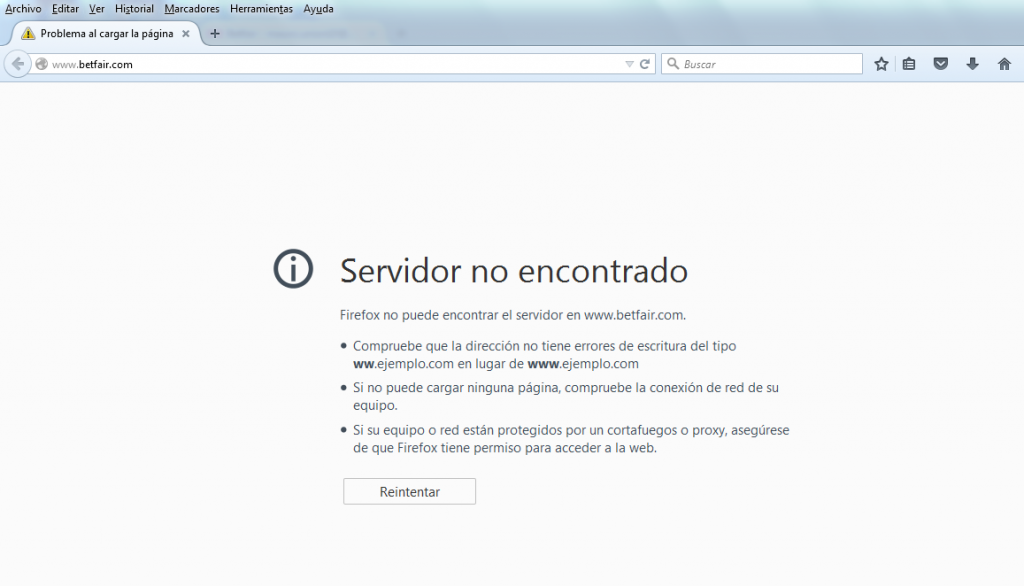1024x586 pixels.
Task: Click the 'Si no puede cargar ninguna página' text
Action: click(x=566, y=397)
